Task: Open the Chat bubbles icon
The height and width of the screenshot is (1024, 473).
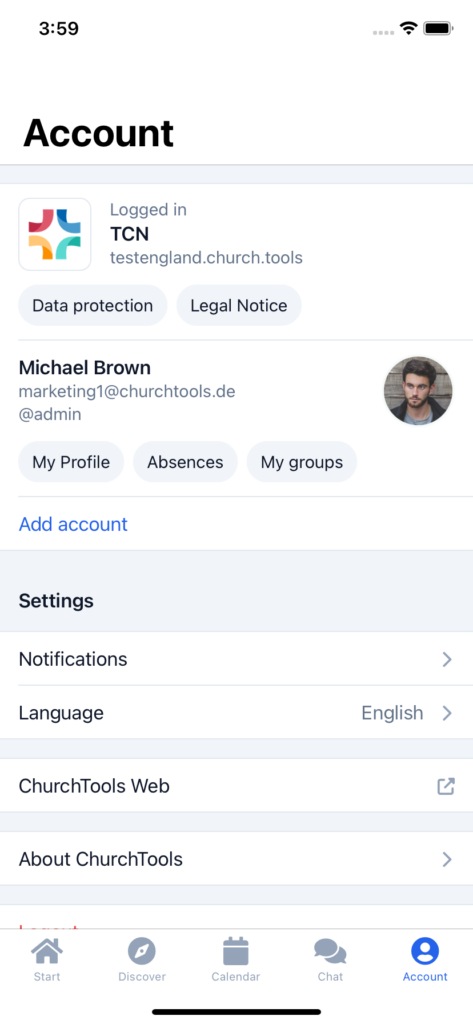Action: point(330,952)
